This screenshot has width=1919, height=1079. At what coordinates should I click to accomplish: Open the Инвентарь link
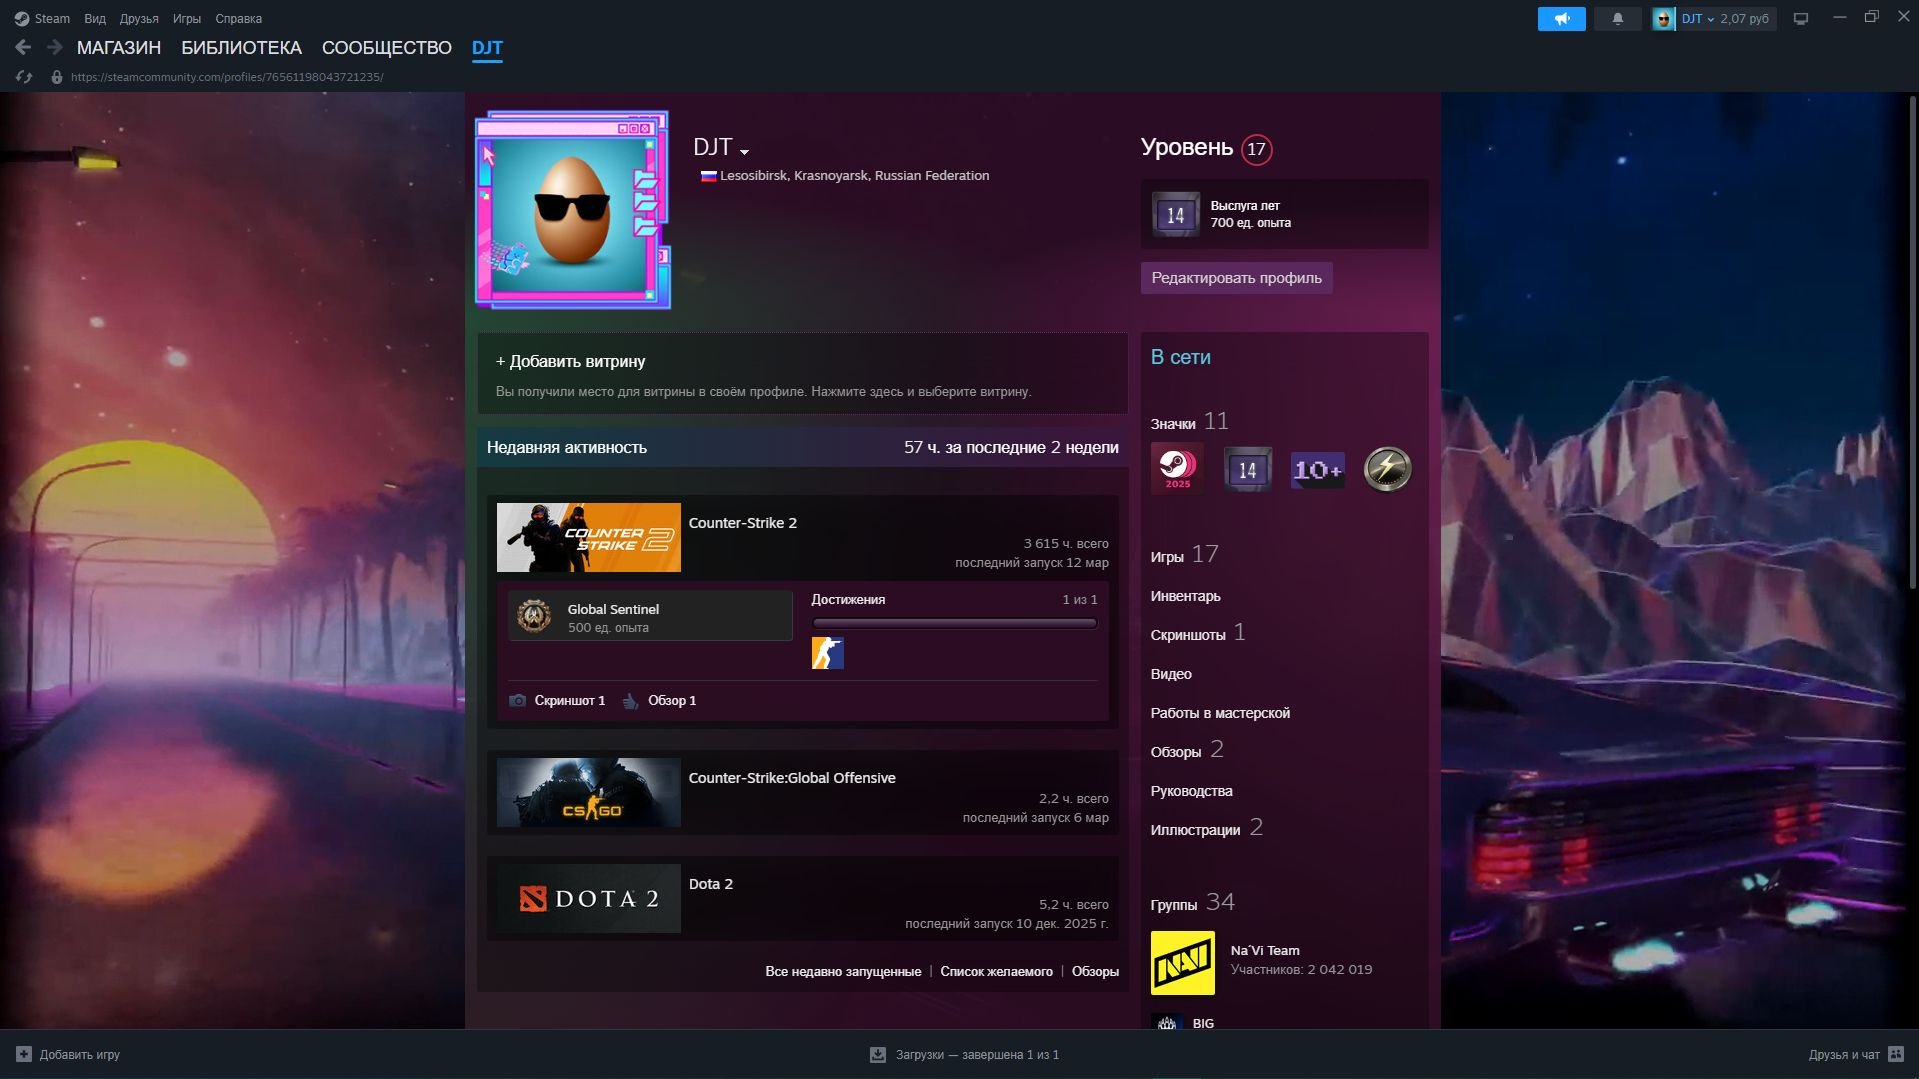click(1186, 596)
